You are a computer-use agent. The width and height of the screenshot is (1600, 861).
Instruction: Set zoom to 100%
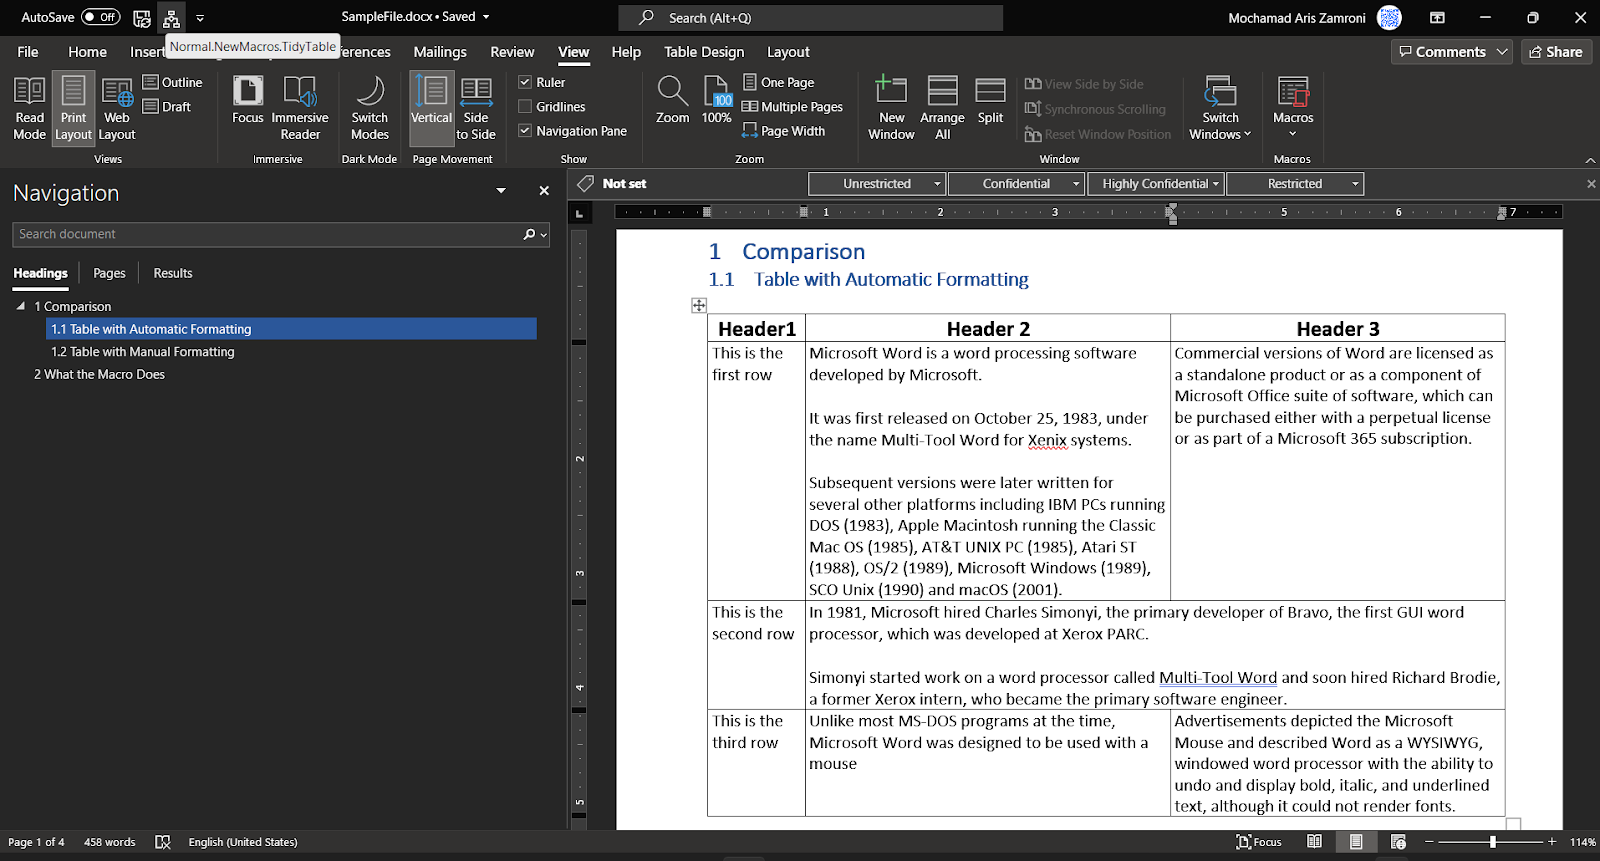pos(717,100)
